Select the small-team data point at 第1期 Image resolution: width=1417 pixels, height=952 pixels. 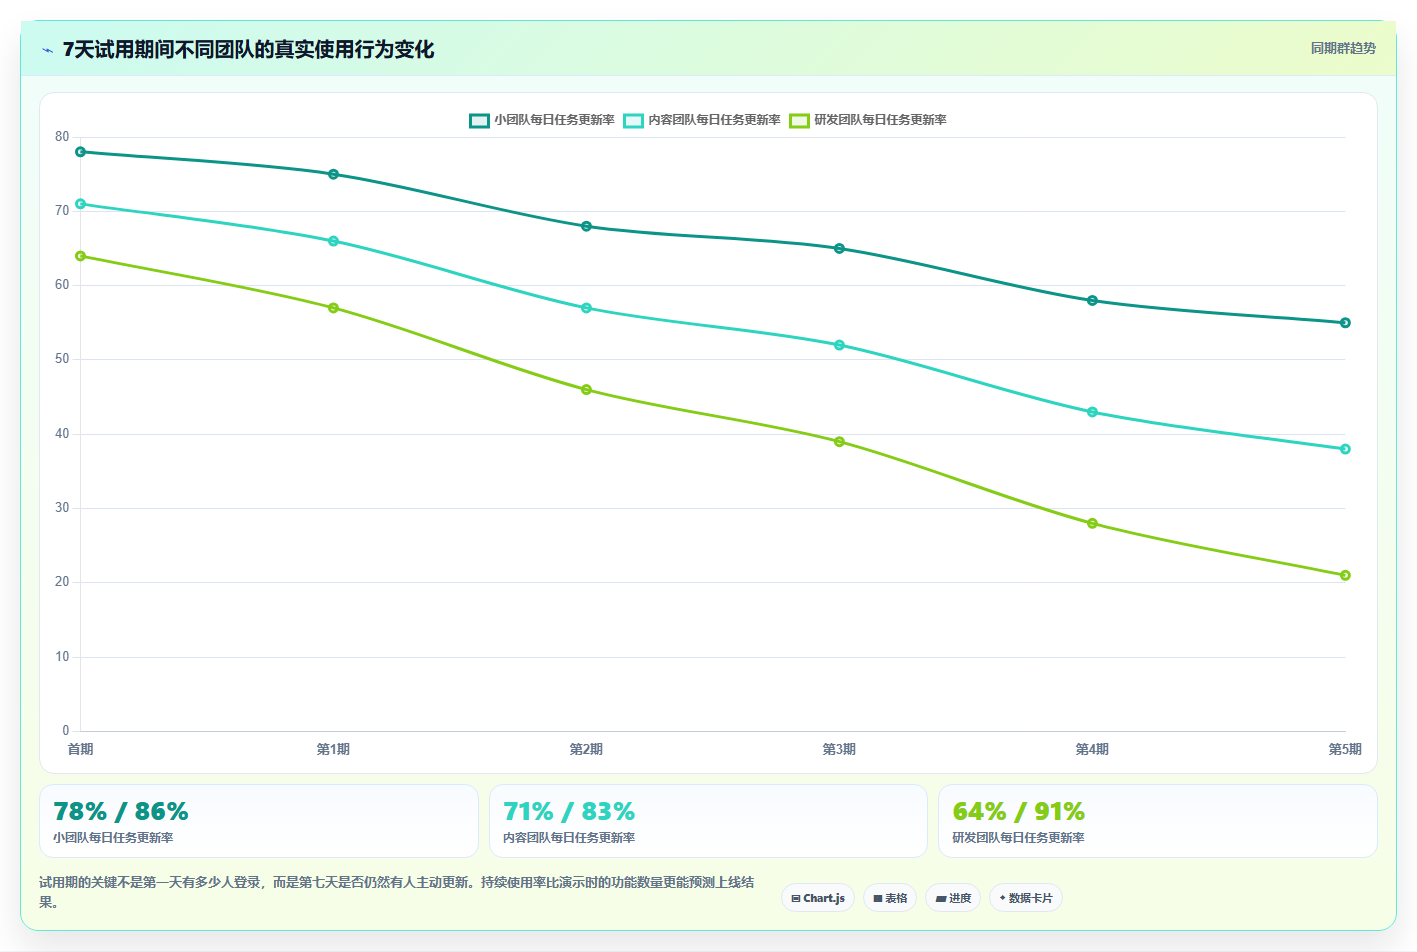pos(333,174)
